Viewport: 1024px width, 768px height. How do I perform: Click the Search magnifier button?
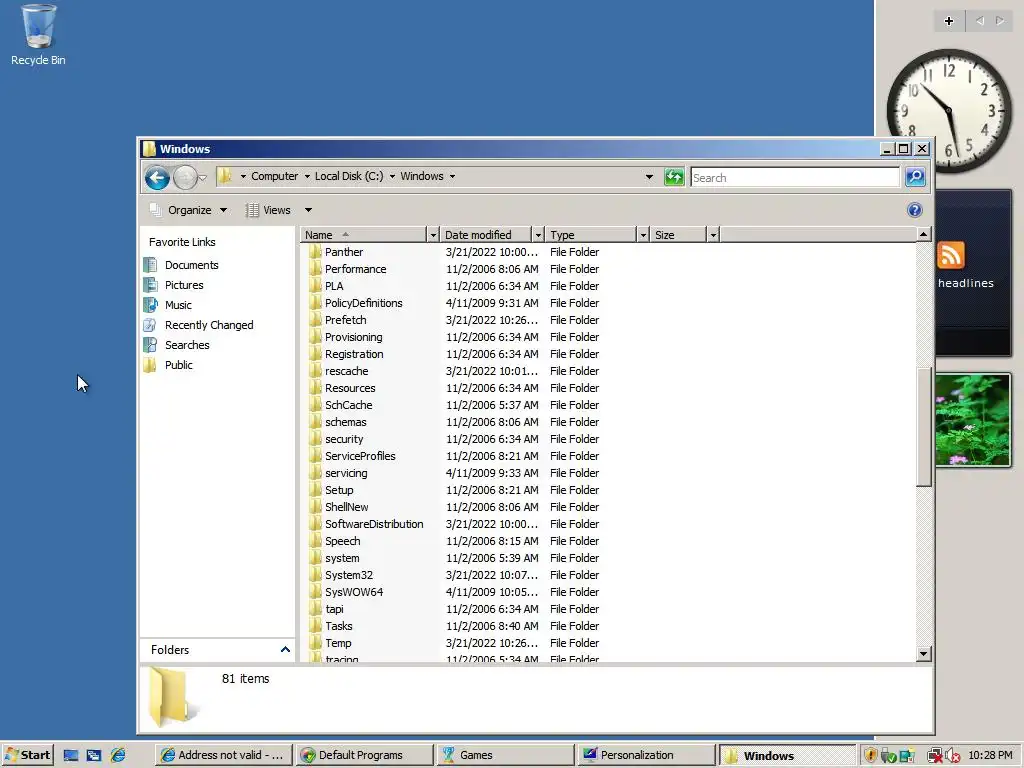[915, 177]
